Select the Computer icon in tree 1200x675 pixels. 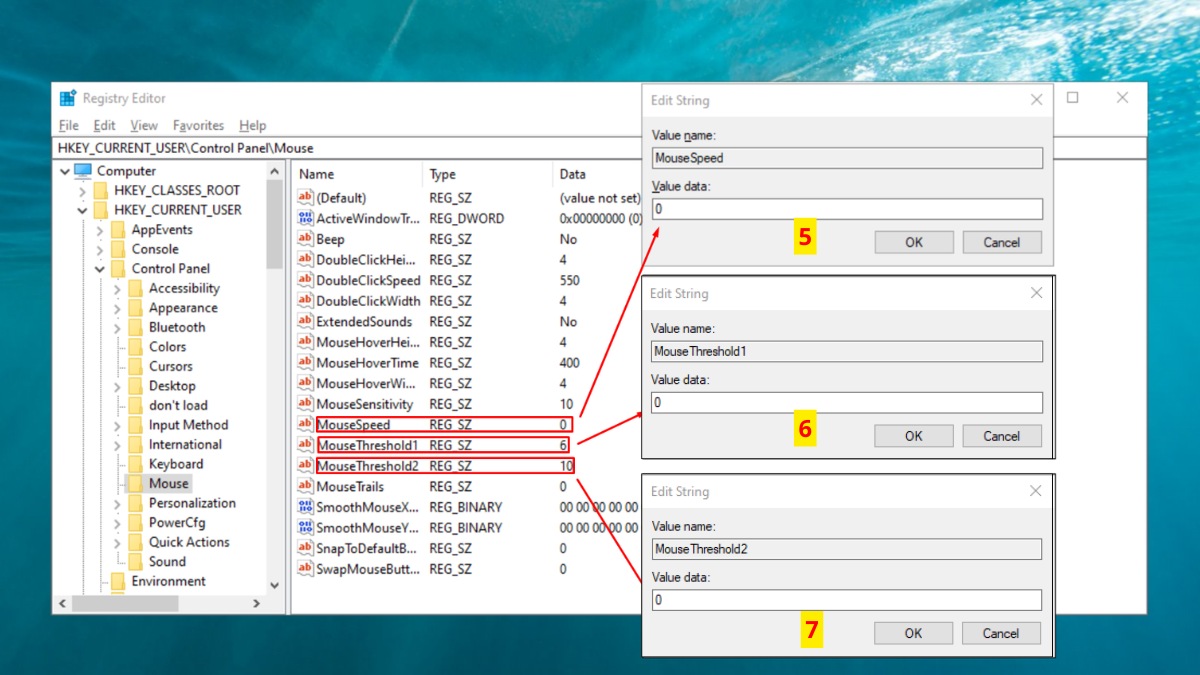(x=83, y=171)
